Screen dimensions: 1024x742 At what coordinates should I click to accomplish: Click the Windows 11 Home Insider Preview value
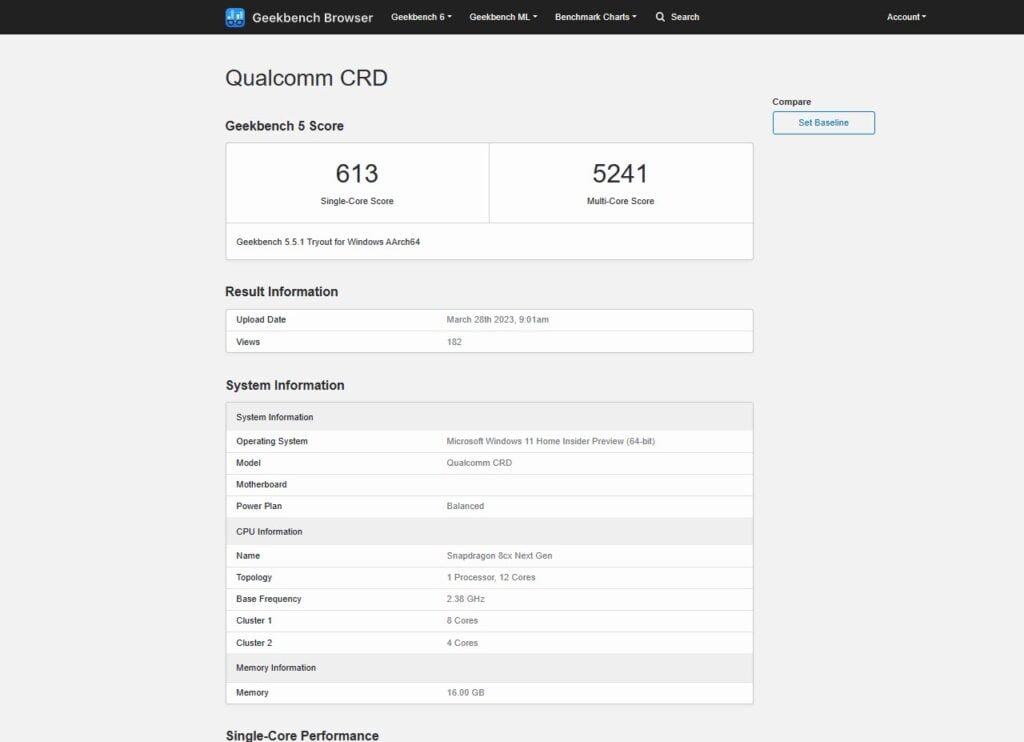pos(551,441)
